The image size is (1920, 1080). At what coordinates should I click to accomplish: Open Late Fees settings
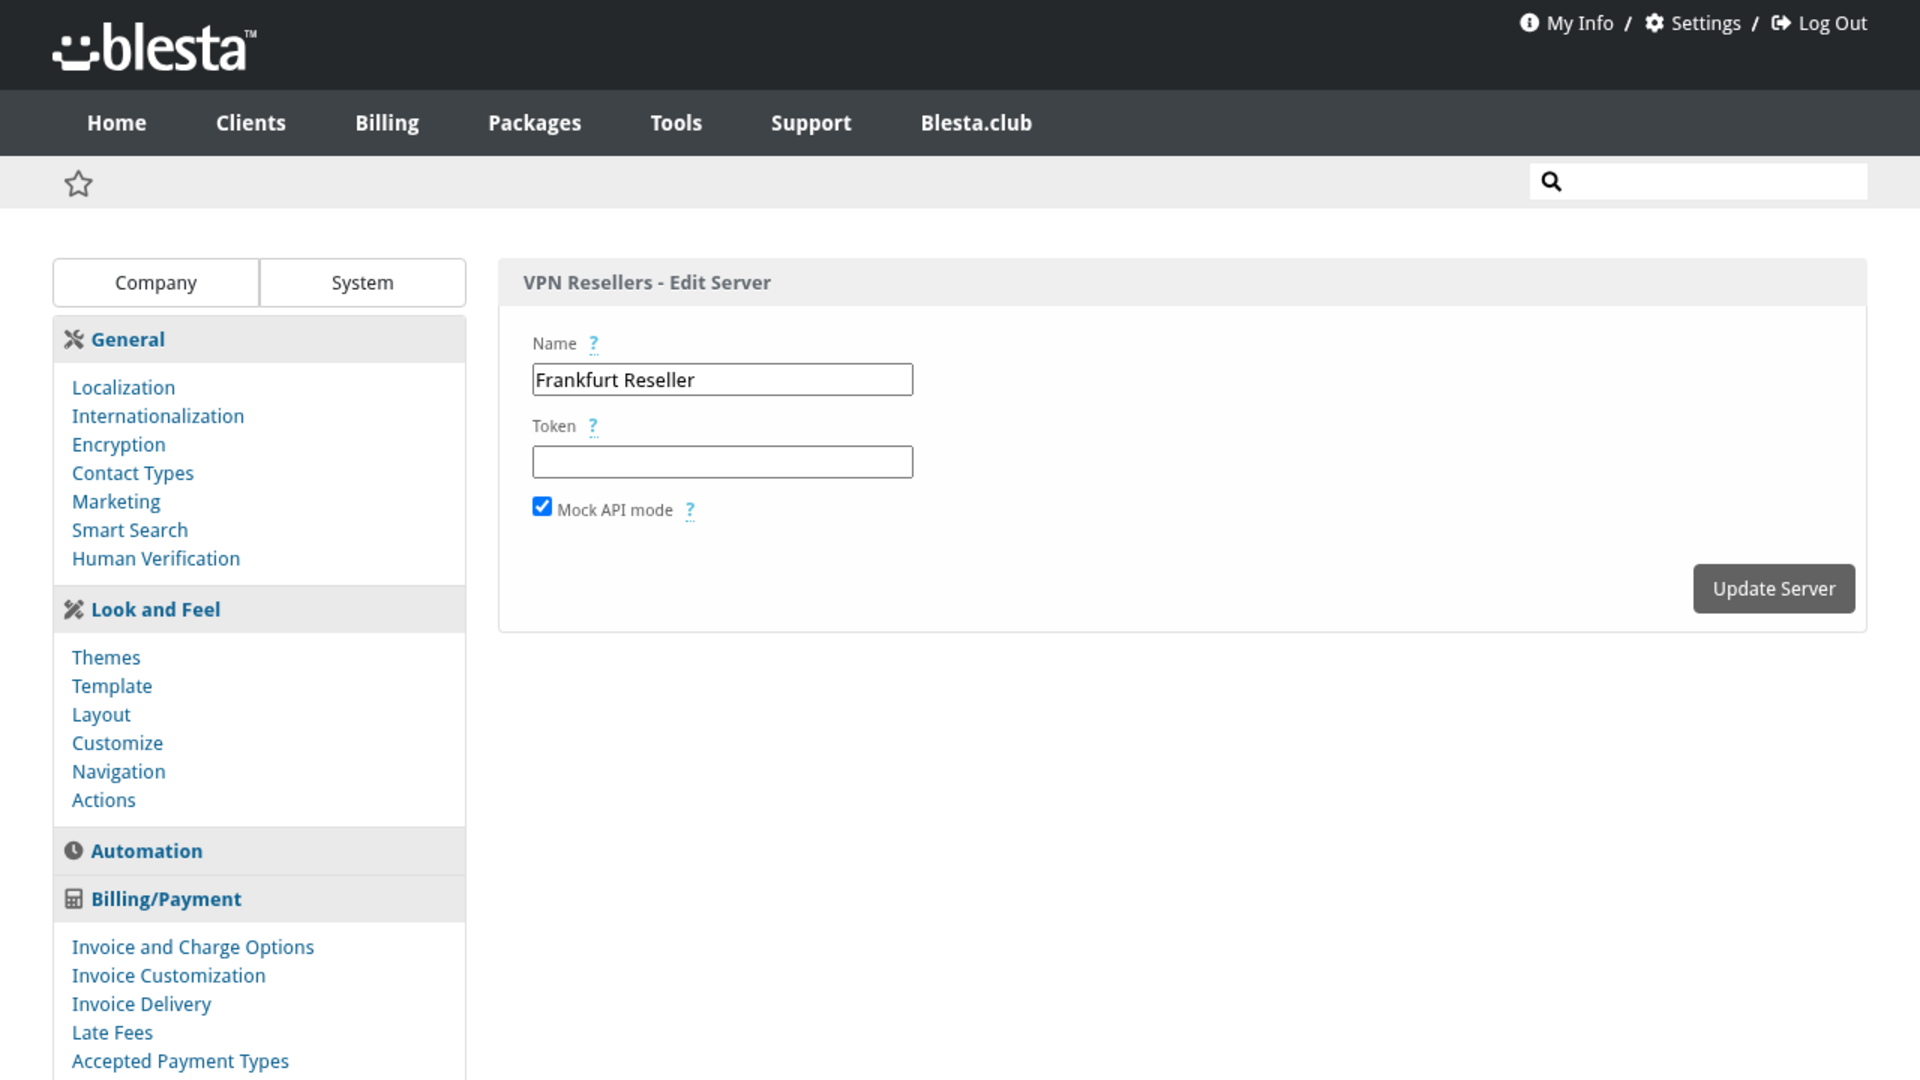click(112, 1033)
